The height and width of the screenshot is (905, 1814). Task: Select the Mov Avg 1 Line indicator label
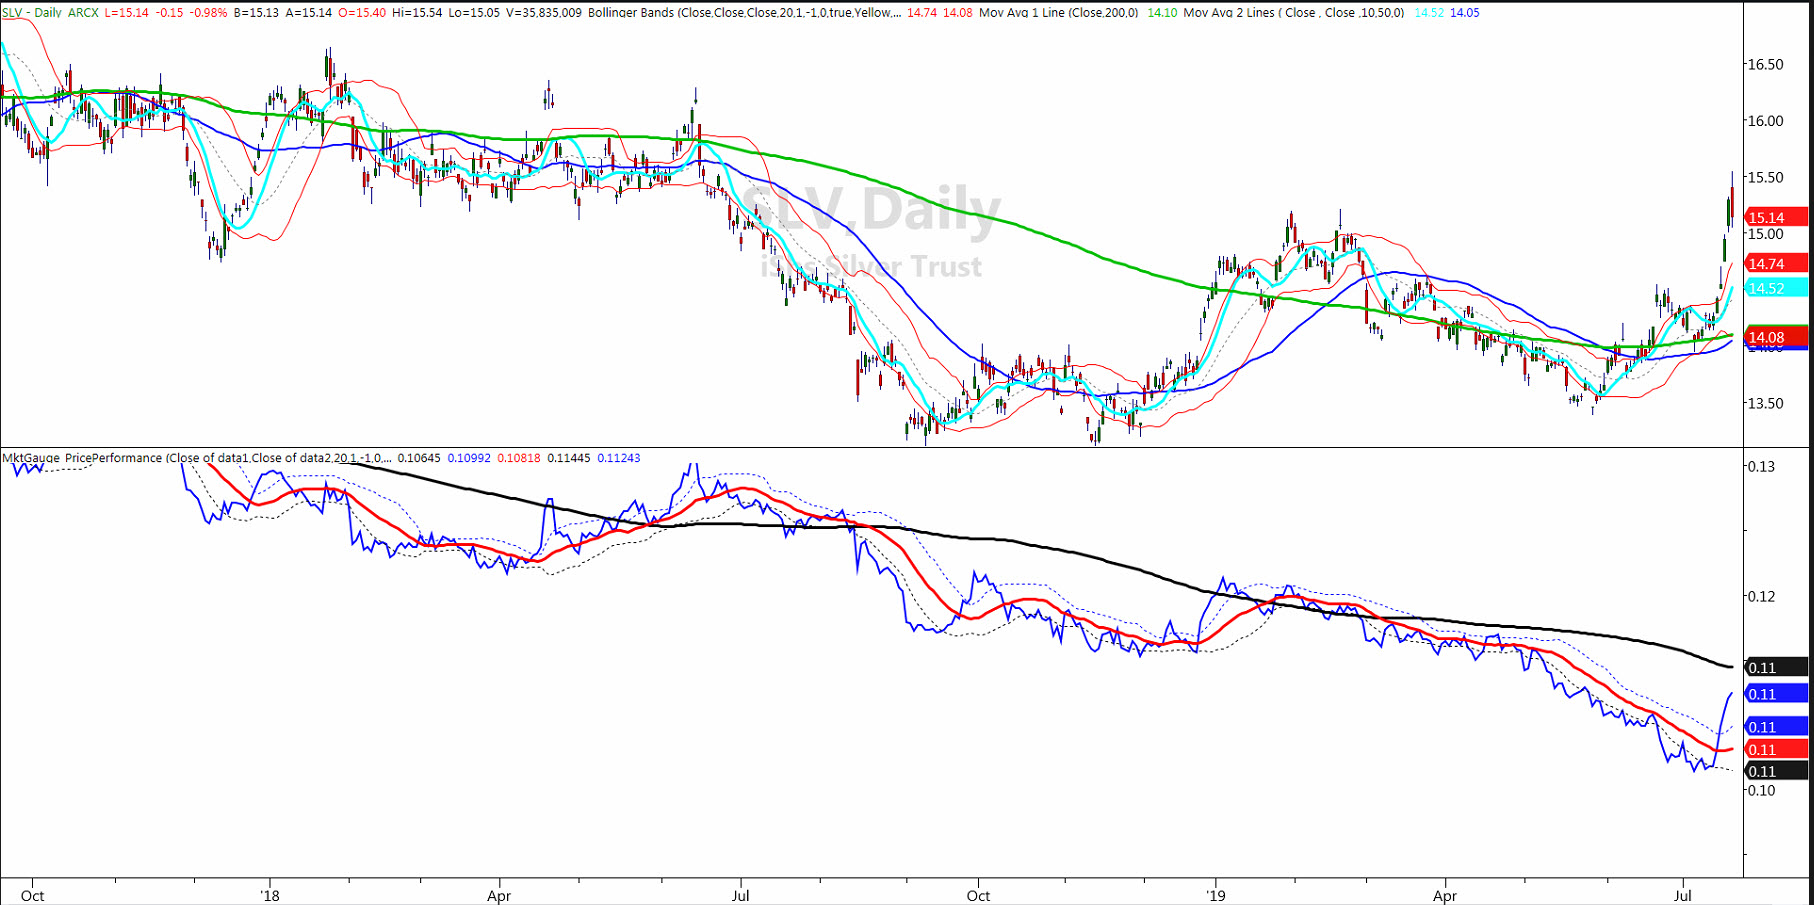1058,13
